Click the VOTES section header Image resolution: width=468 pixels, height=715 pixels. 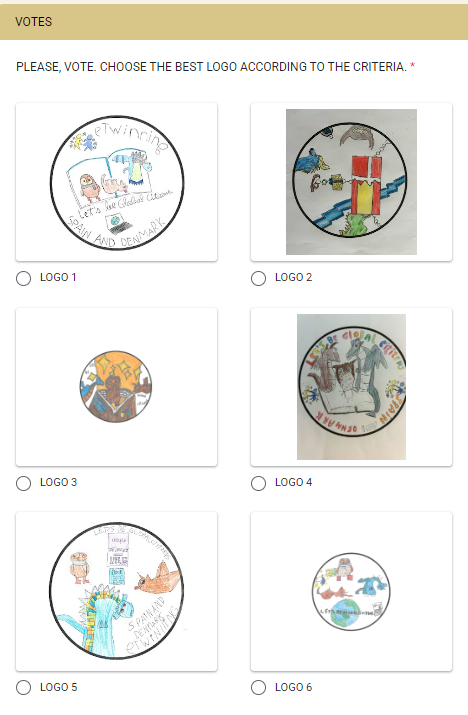[x=234, y=22]
